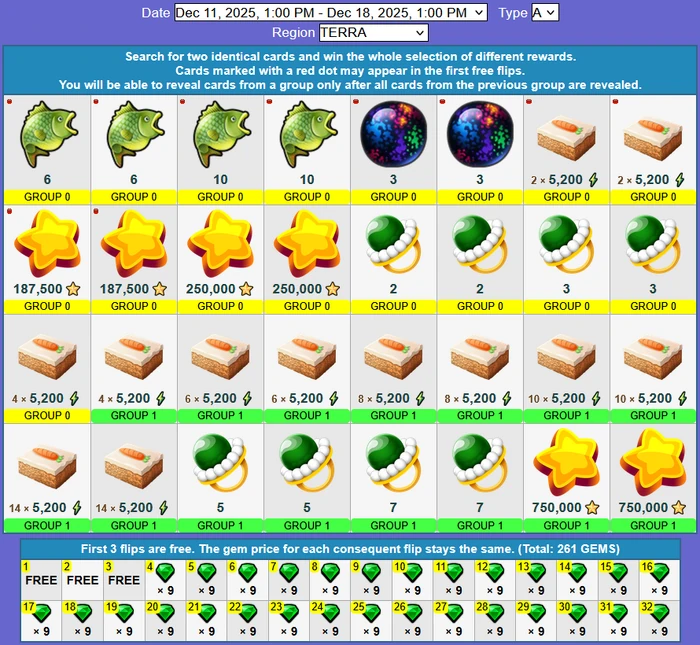The height and width of the screenshot is (645, 700).
Task: Click the first green ring card labeled 3
Action: pyautogui.click(x=567, y=259)
